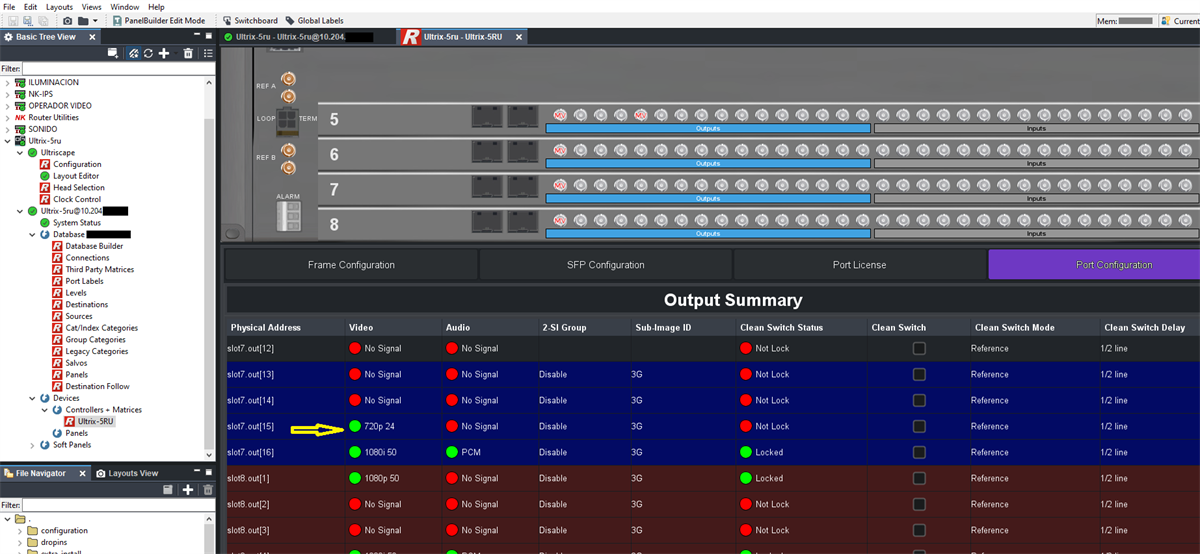Expand the ILUMINACION tree node
The width and height of the screenshot is (1200, 554).
tap(8, 82)
